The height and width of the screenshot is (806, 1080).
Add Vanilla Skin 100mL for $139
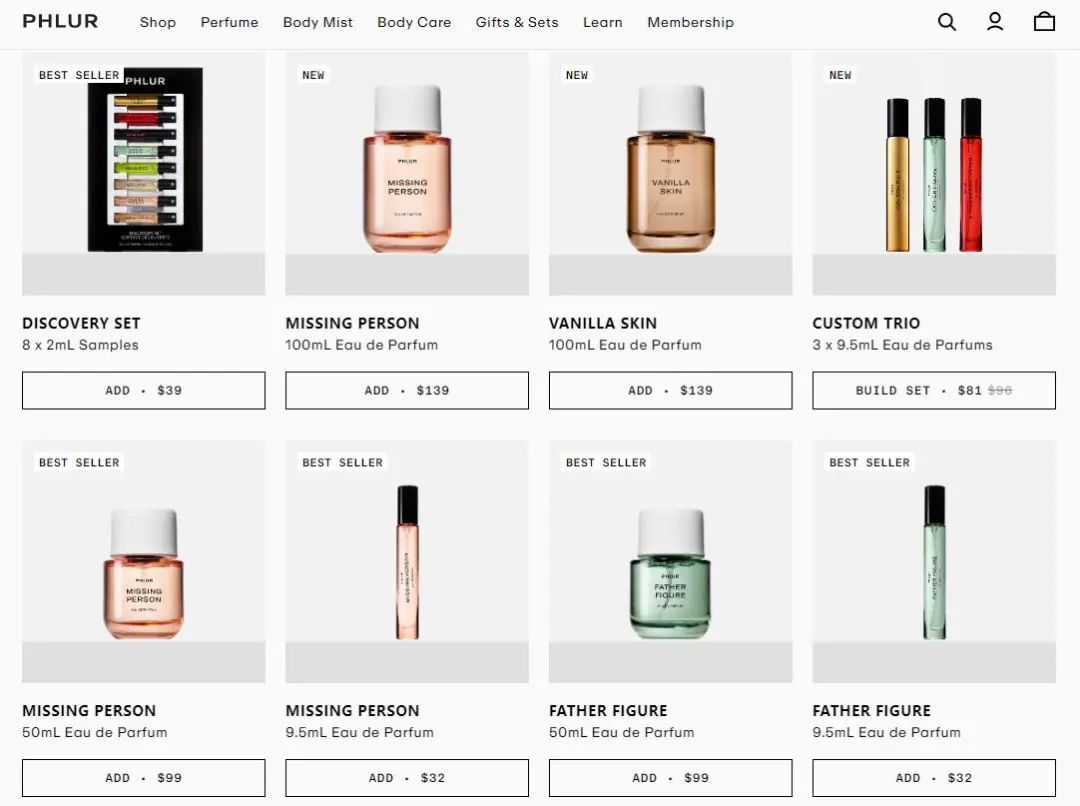coord(670,391)
